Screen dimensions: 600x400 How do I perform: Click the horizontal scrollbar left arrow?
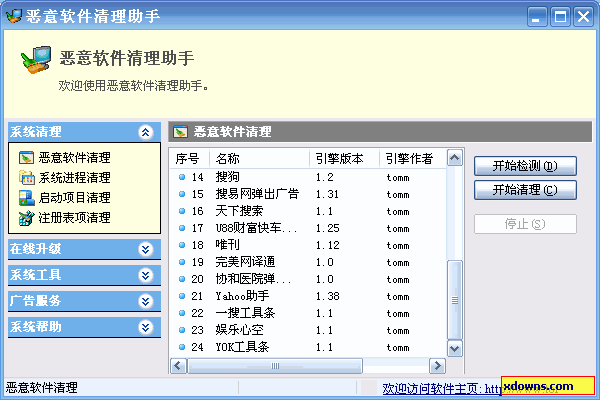pyautogui.click(x=178, y=366)
